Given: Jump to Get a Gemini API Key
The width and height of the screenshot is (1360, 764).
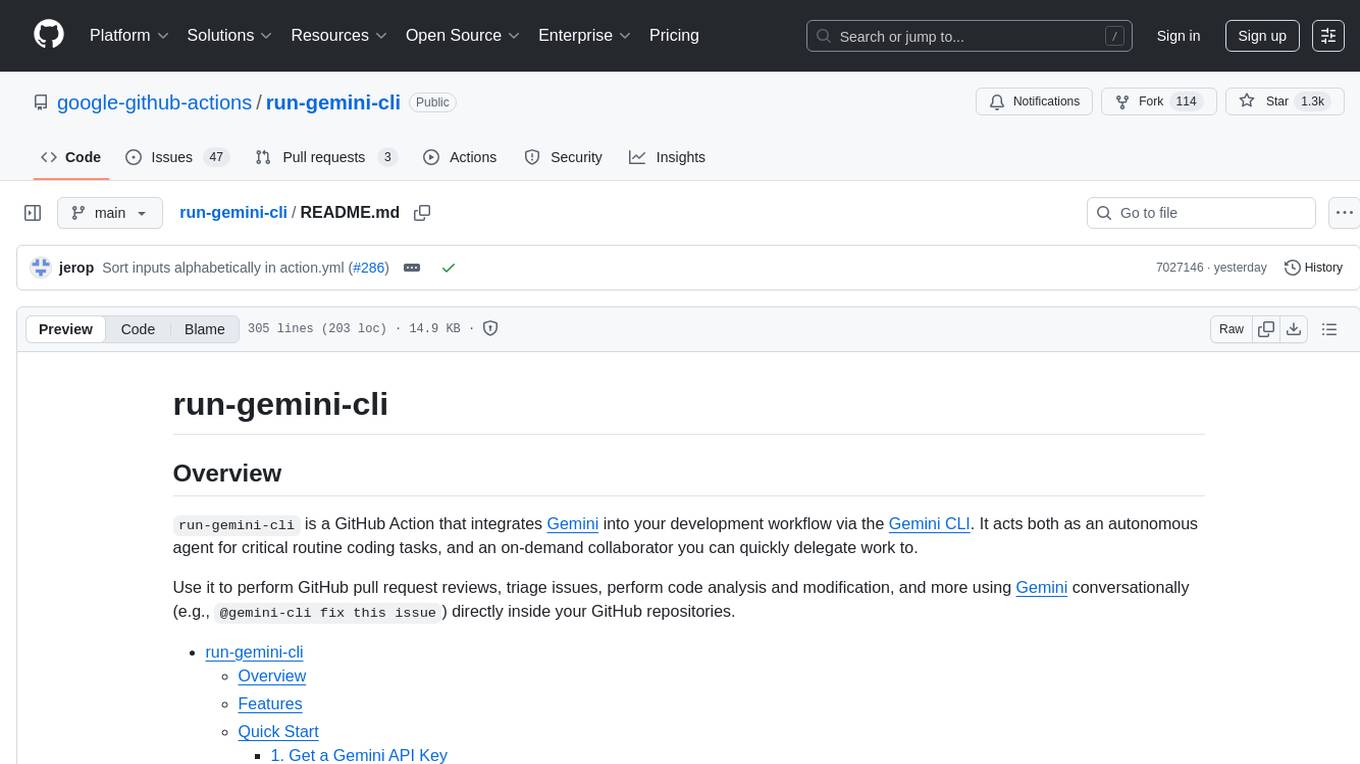Looking at the screenshot, I should tap(359, 755).
